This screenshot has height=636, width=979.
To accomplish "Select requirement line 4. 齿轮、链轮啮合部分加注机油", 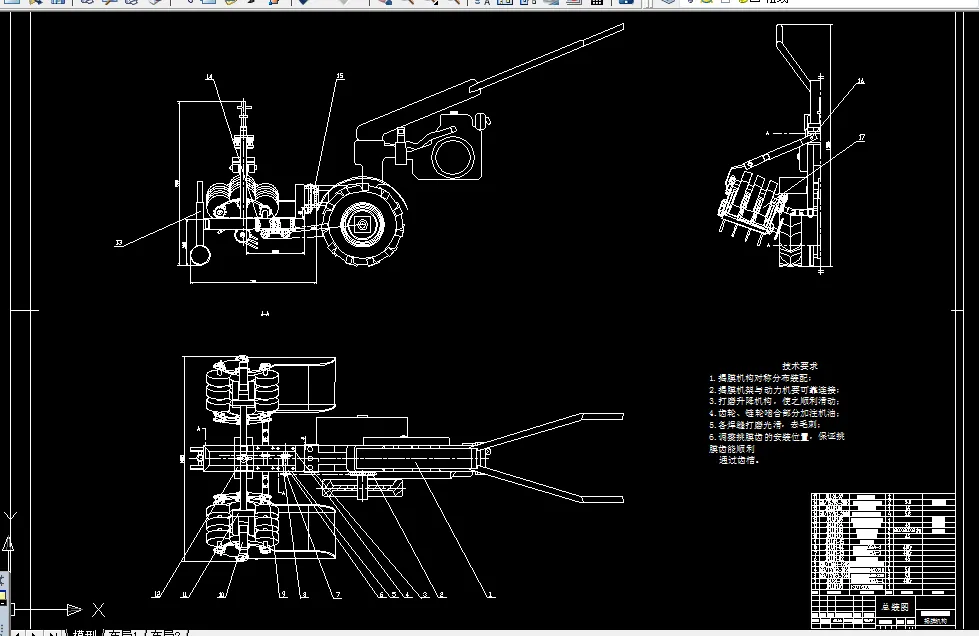I will [x=775, y=413].
